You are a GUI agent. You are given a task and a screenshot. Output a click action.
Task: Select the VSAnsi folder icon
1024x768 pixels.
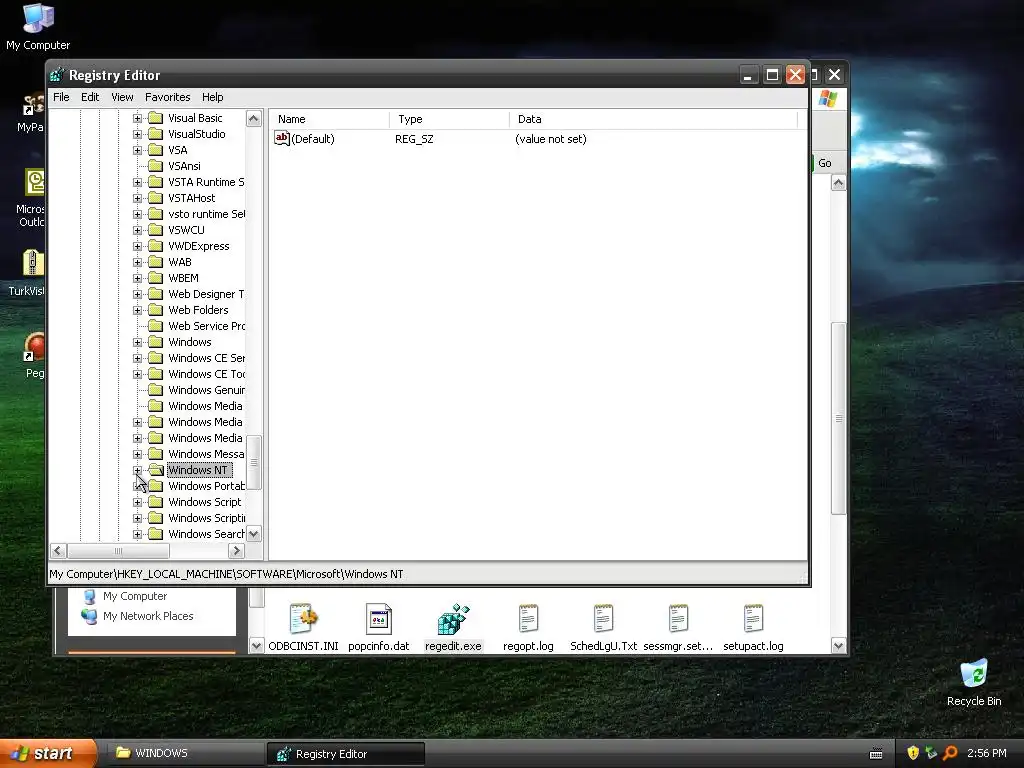(155, 166)
